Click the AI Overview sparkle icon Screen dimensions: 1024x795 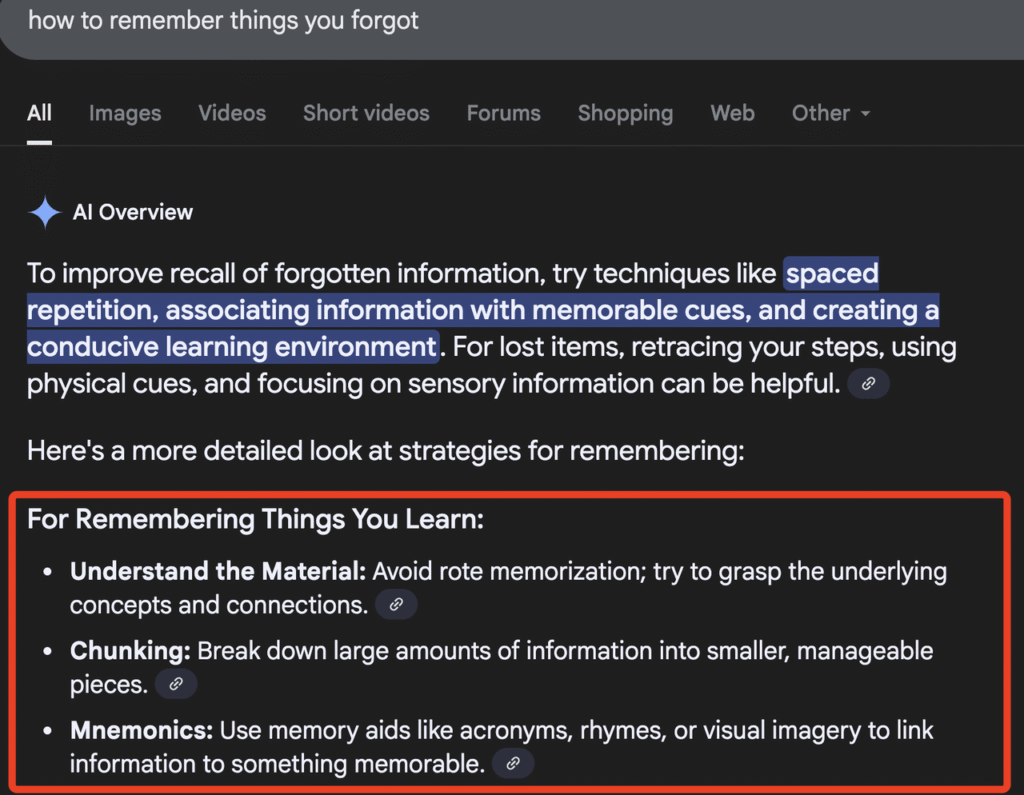point(45,212)
